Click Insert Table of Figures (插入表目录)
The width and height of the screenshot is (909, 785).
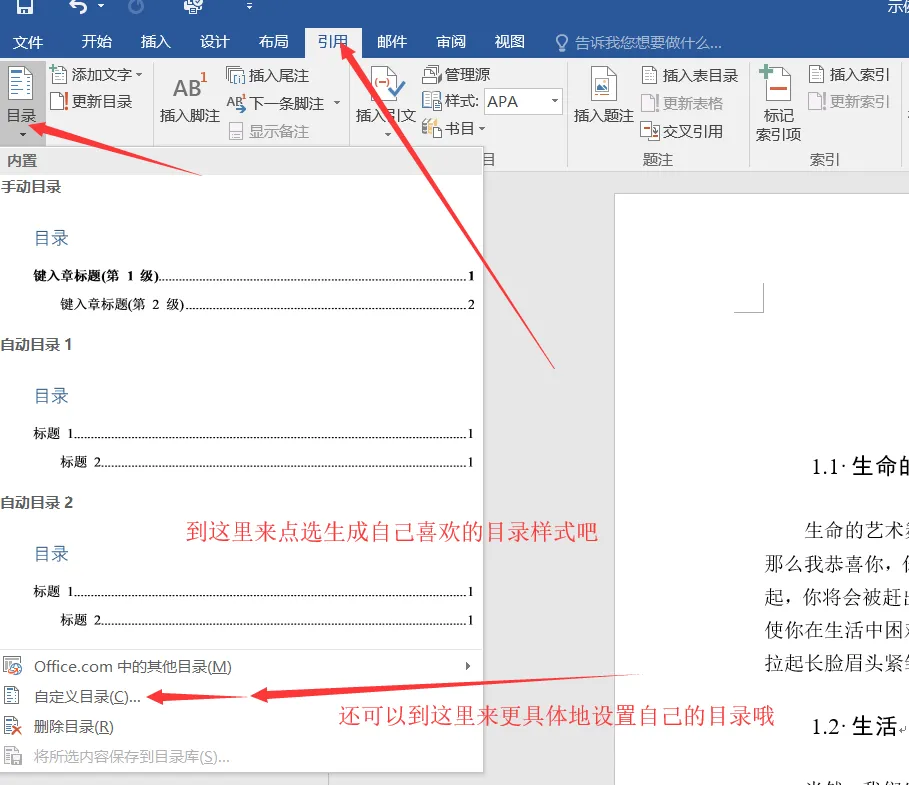click(690, 76)
